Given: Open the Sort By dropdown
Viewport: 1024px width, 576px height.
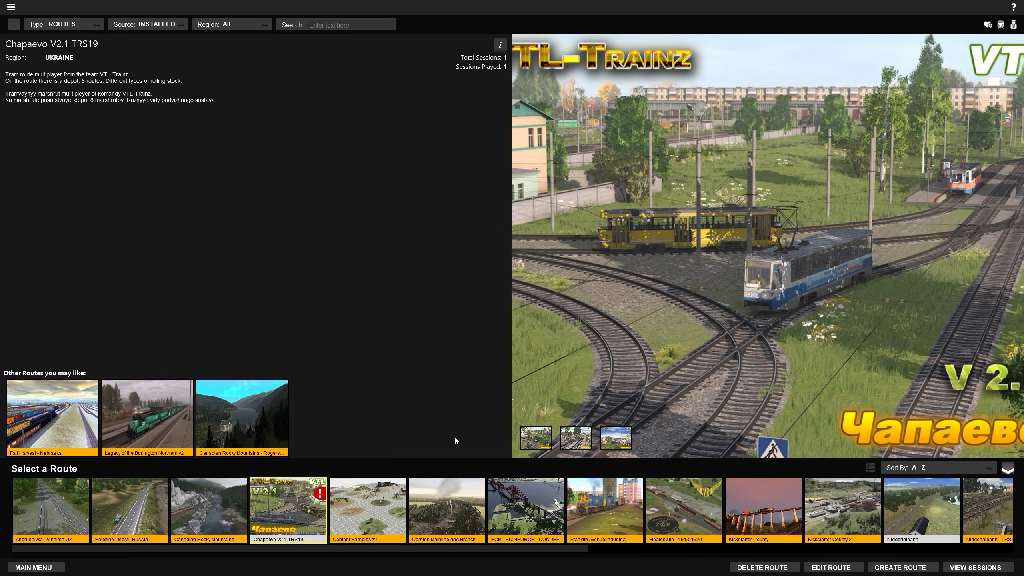Looking at the screenshot, I should 938,468.
